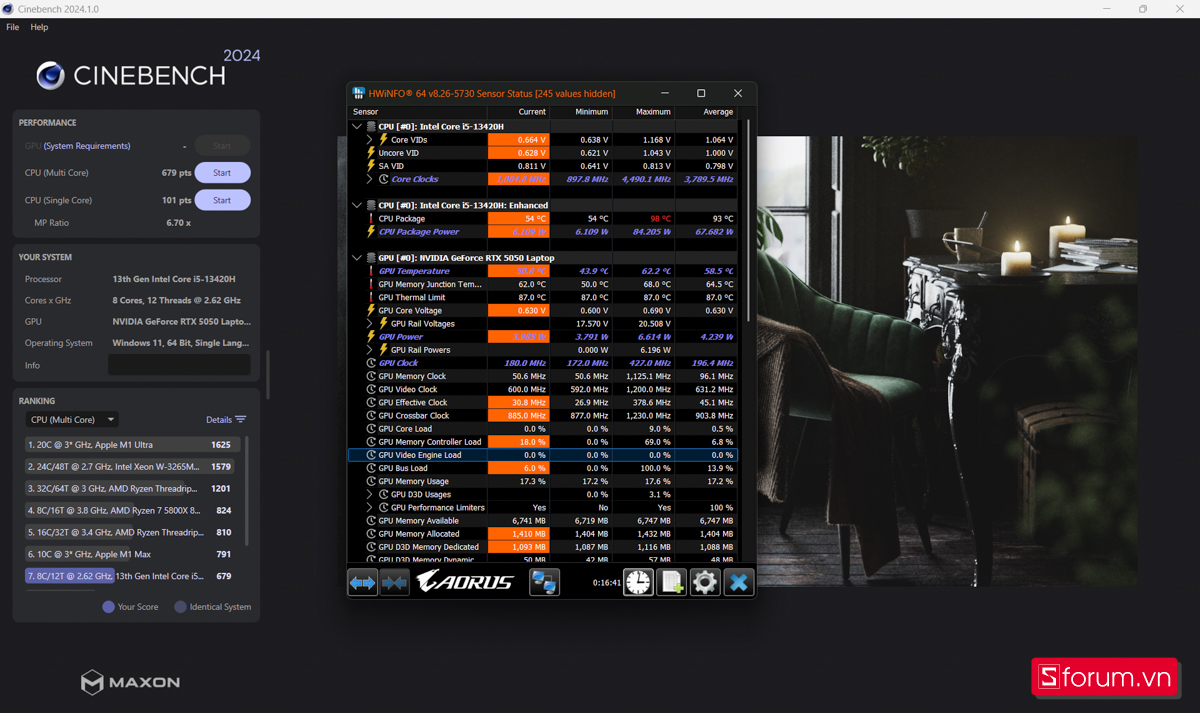The height and width of the screenshot is (713, 1200).
Task: Expand the Core VIDs row
Action: (x=370, y=140)
